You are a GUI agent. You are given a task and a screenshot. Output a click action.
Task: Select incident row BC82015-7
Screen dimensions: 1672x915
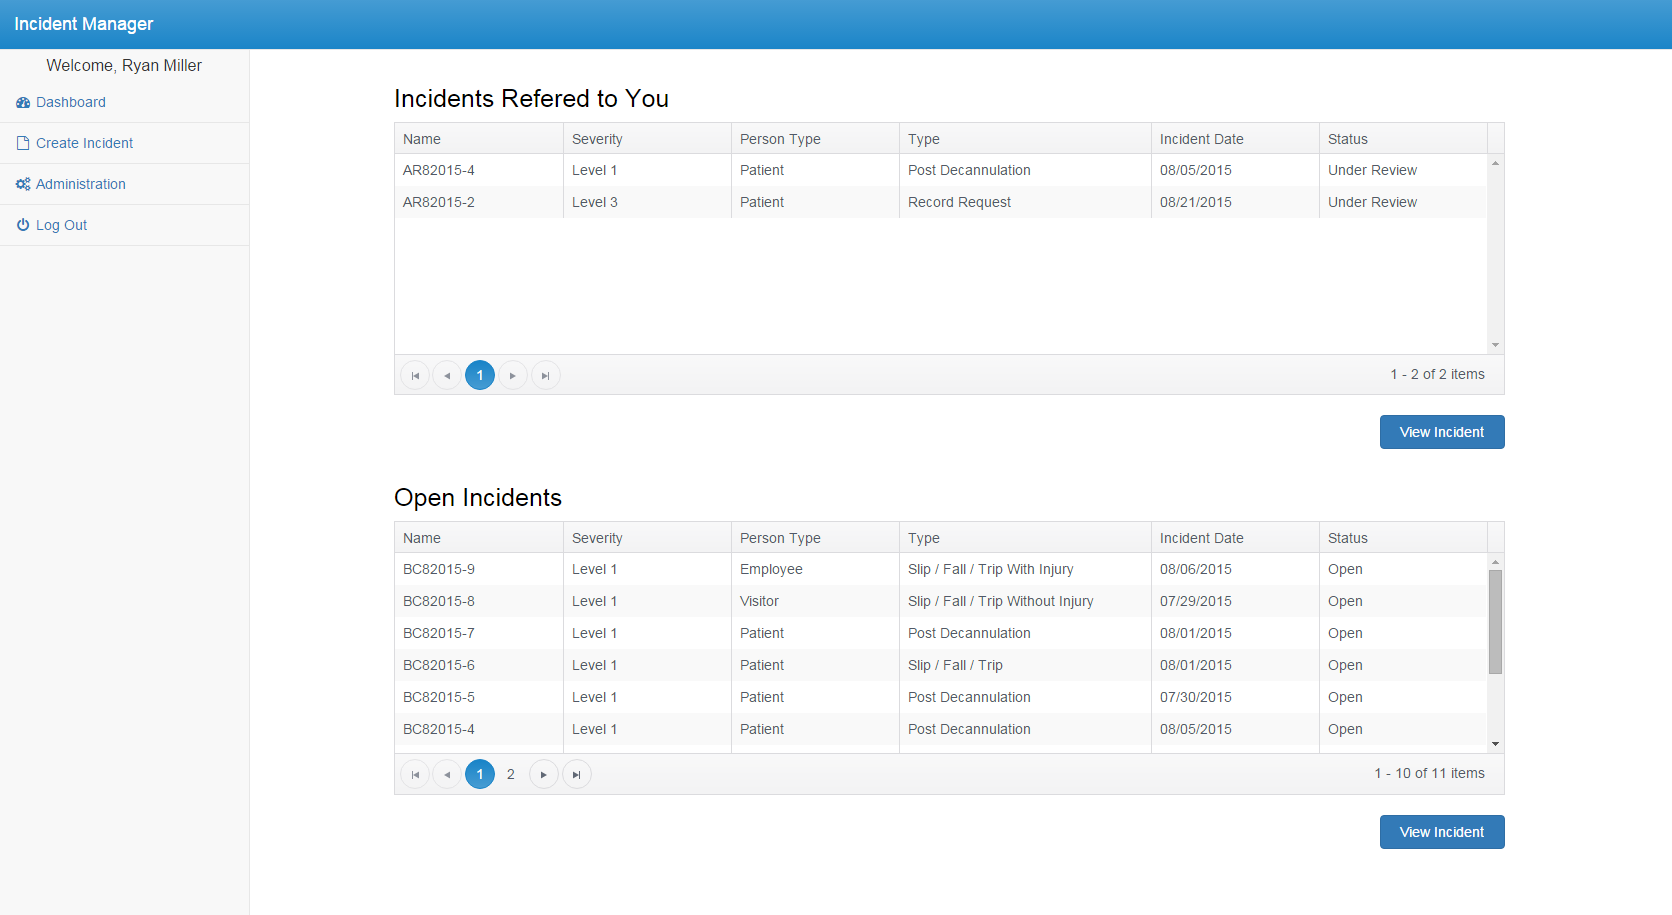(941, 633)
